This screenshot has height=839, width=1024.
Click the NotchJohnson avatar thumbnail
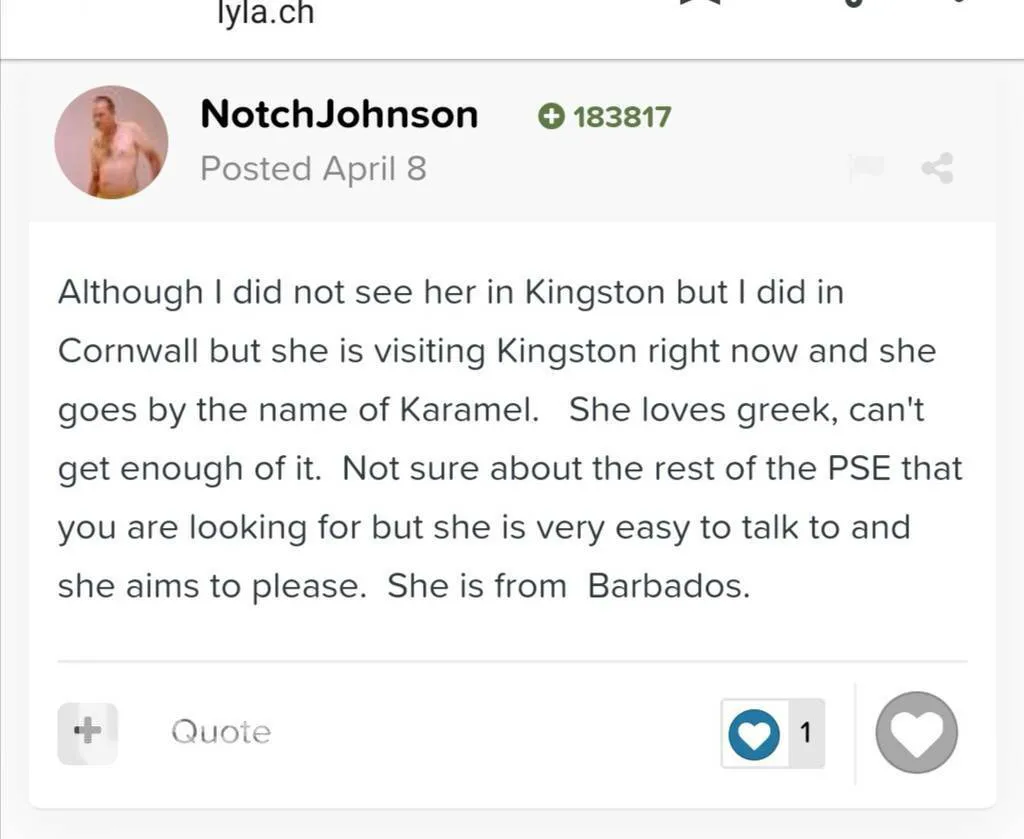pos(111,142)
